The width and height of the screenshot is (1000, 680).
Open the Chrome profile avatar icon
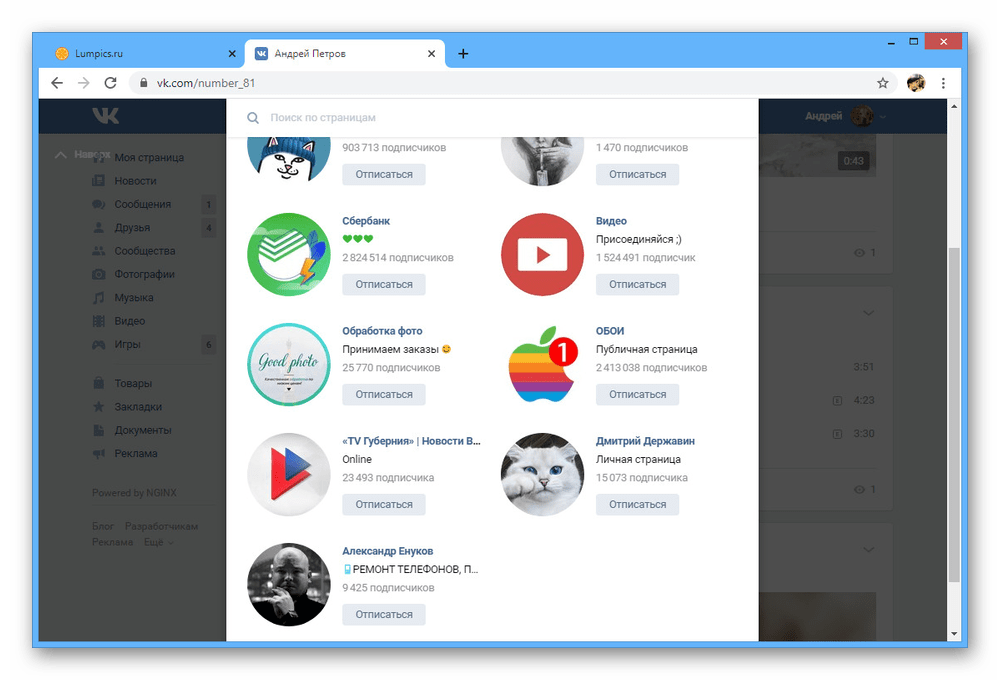click(916, 83)
